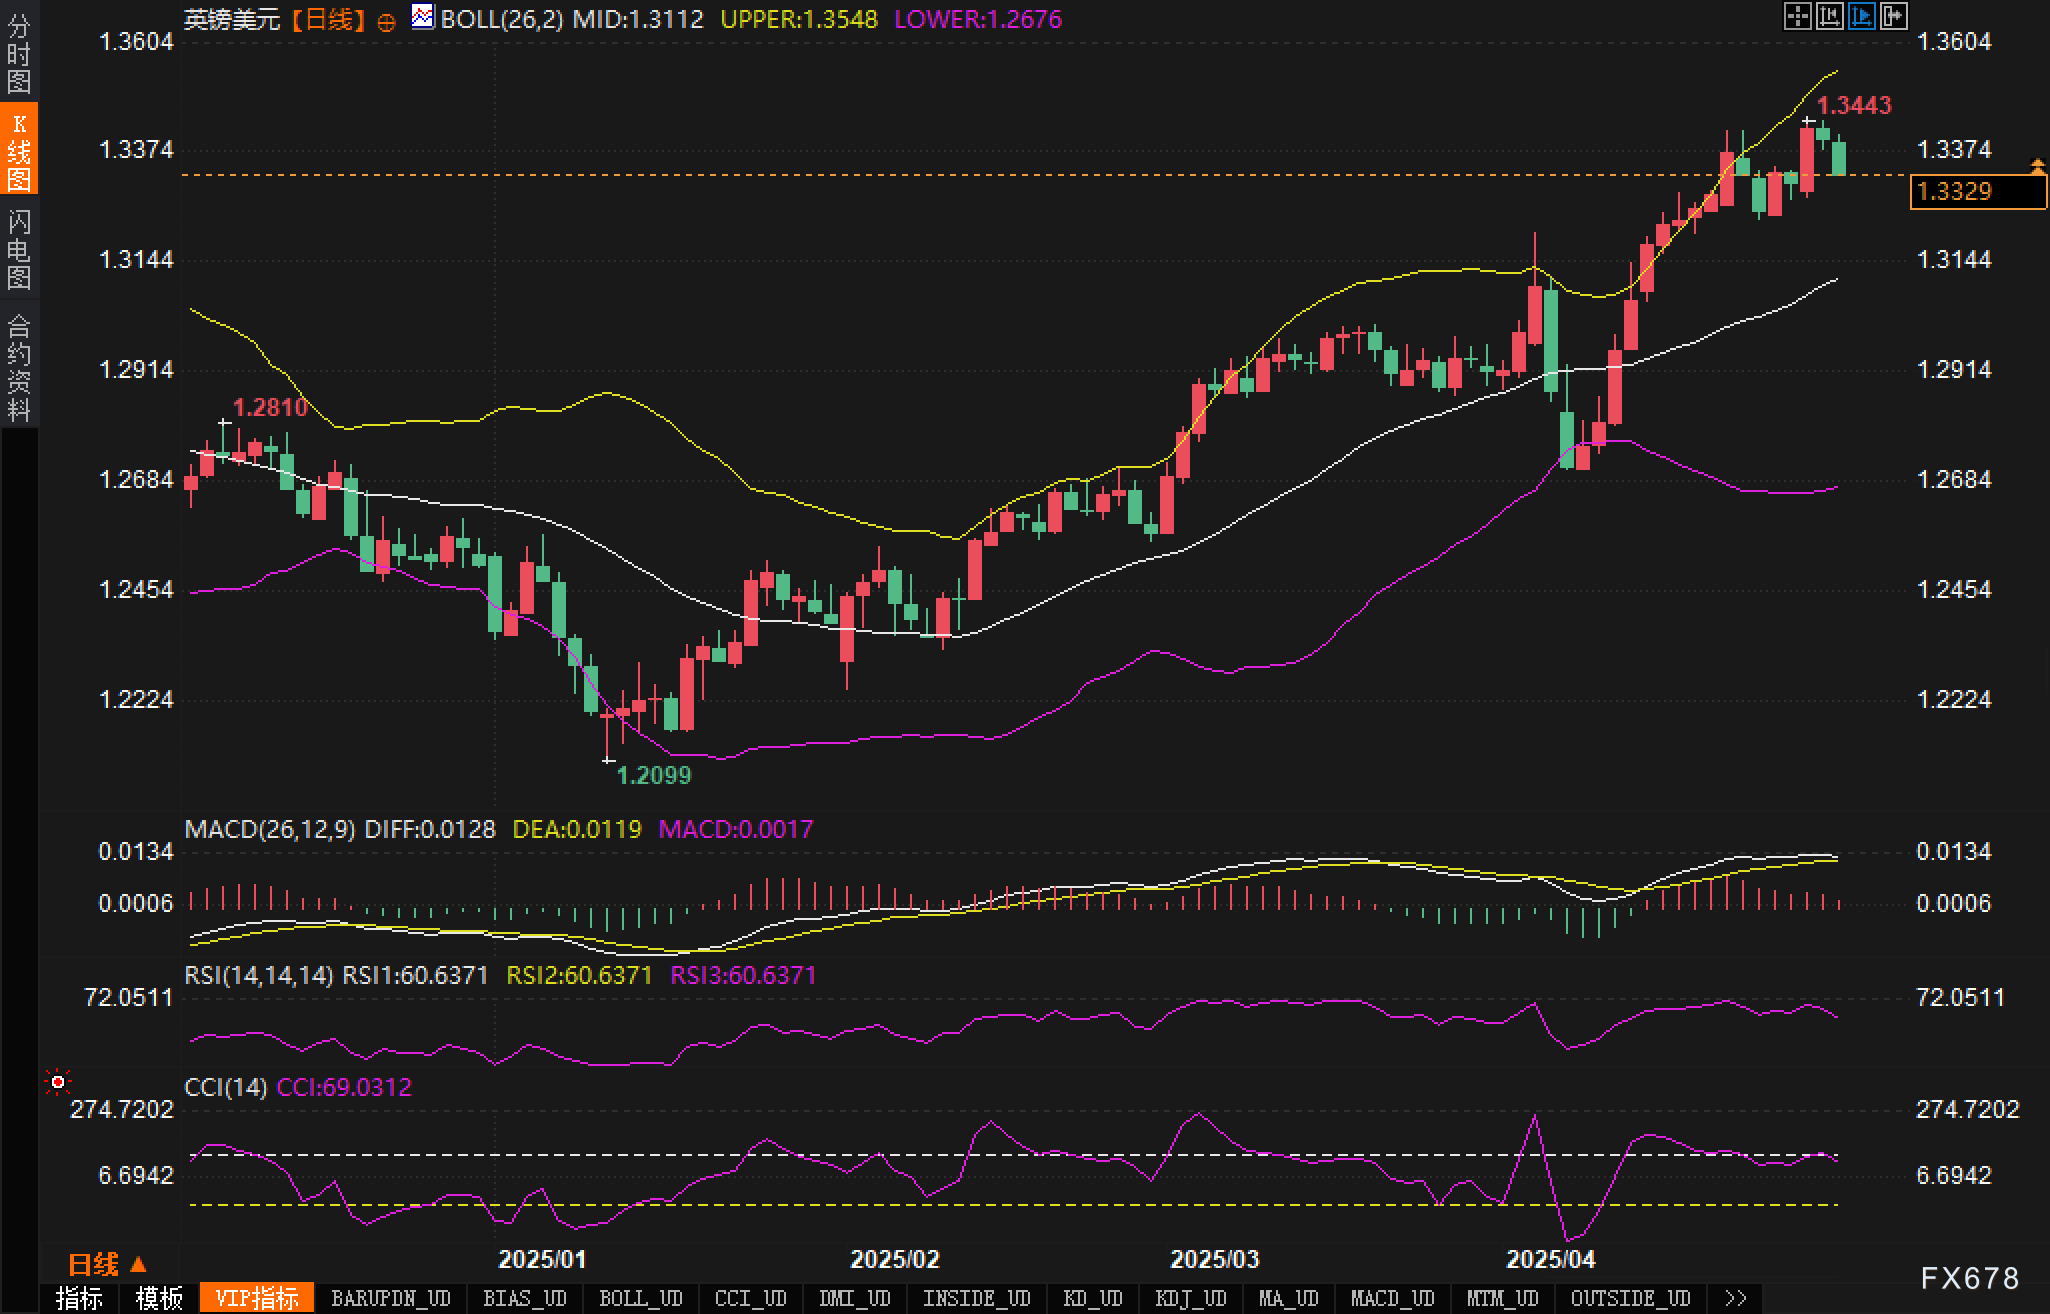Click the blue highlighted axis play icon
This screenshot has width=2050, height=1314.
coord(1861,16)
